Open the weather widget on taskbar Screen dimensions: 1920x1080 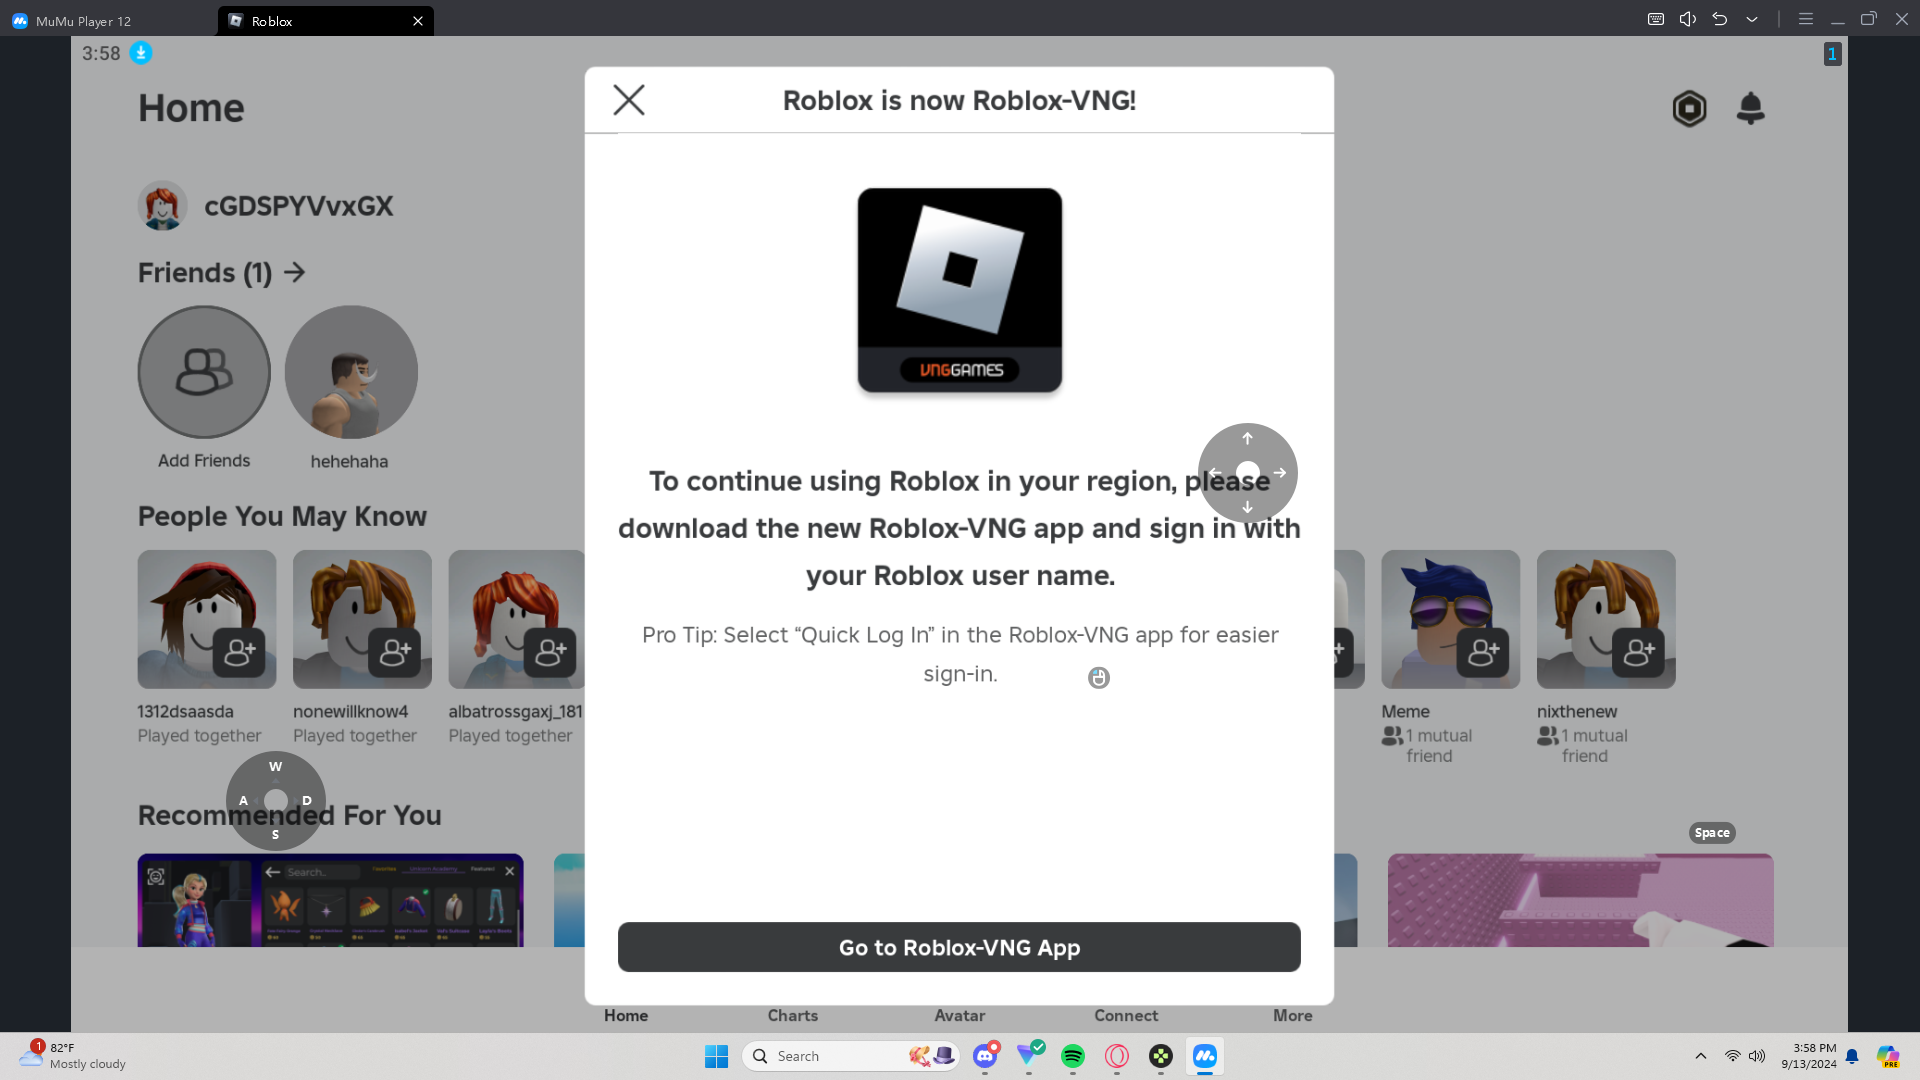[x=73, y=1056]
